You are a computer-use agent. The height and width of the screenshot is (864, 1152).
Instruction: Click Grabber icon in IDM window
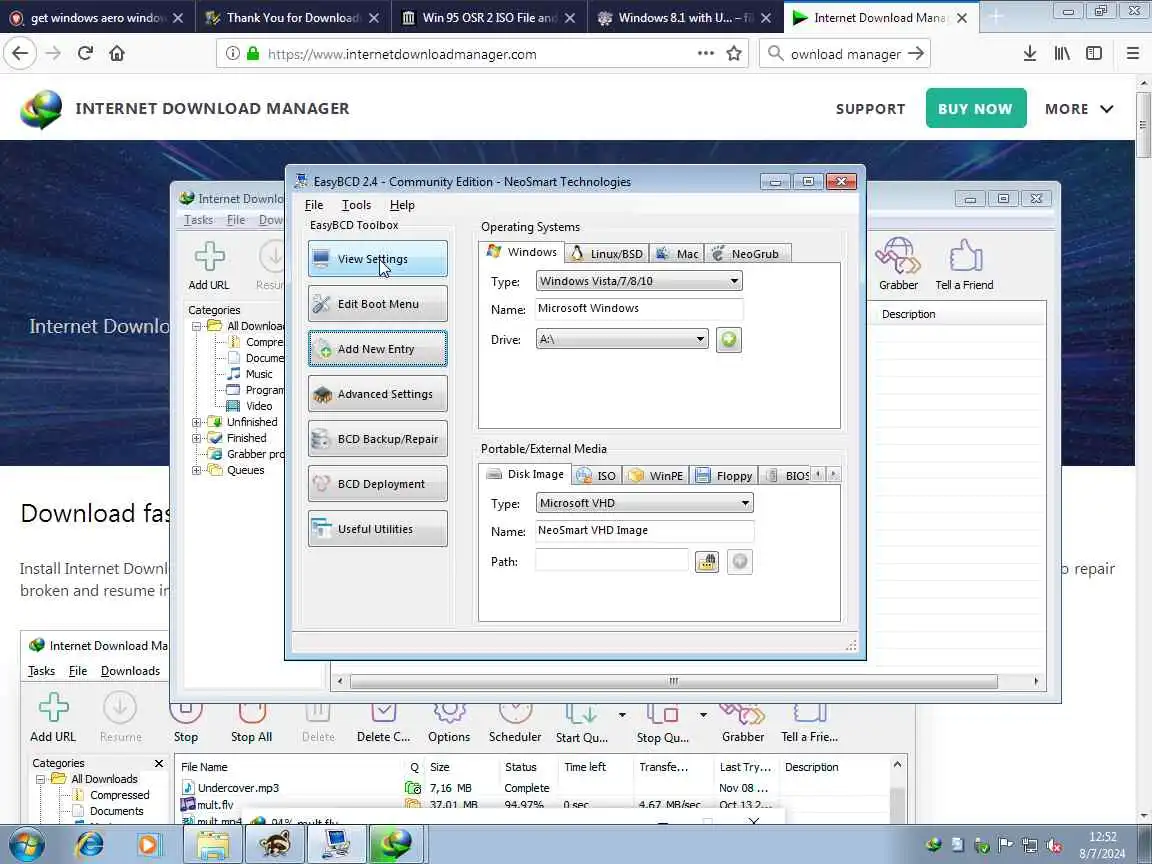[898, 264]
